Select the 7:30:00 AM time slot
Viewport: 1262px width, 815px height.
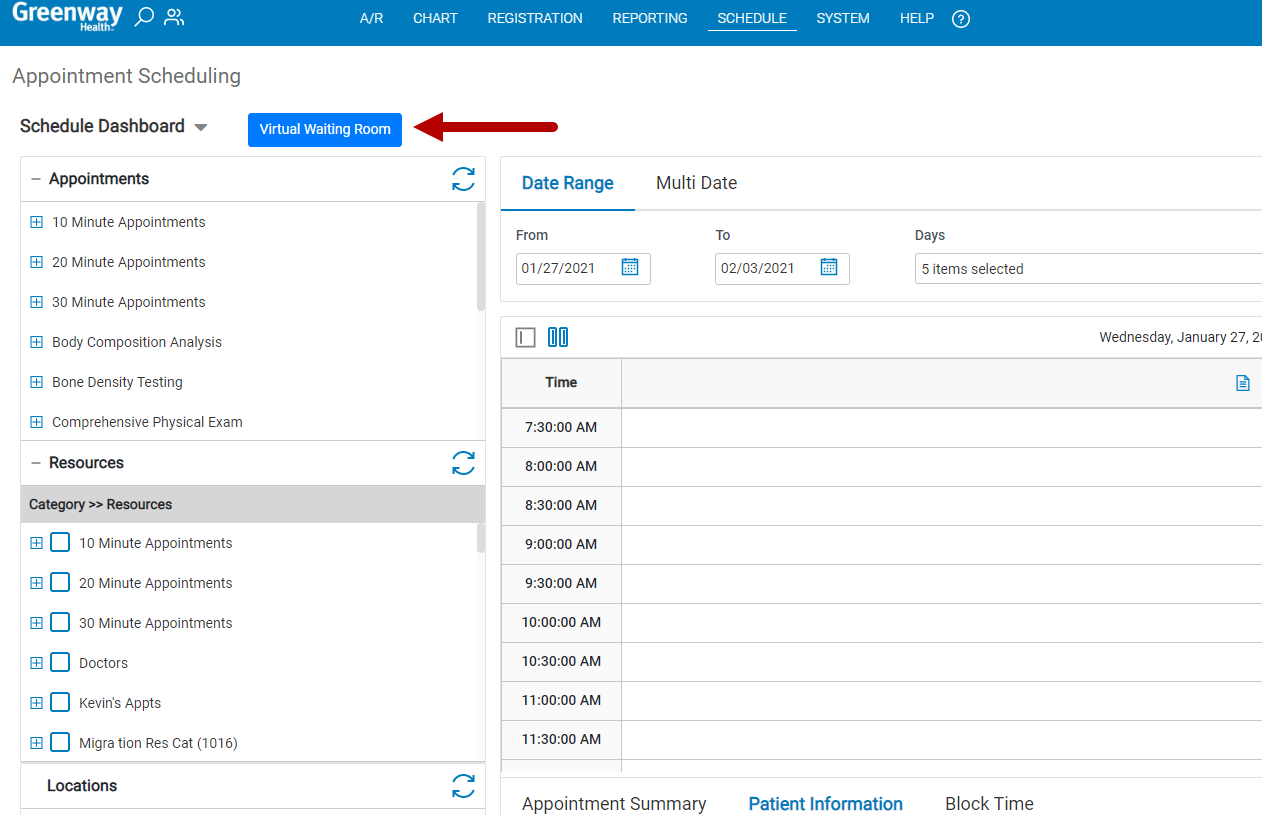coord(561,427)
